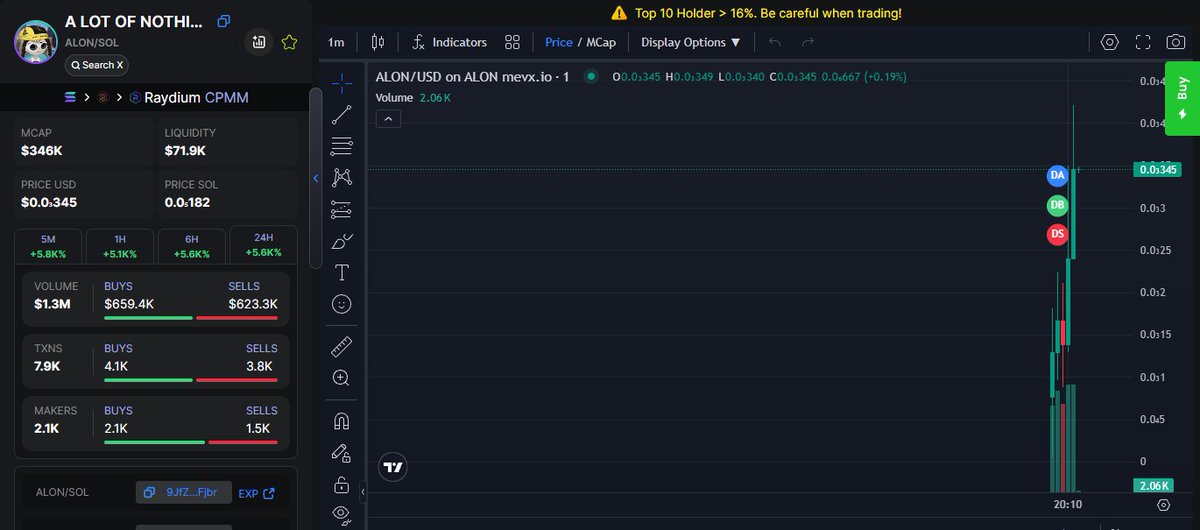Select the 6H stats tab
Image resolution: width=1200 pixels, height=530 pixels.
coord(192,246)
